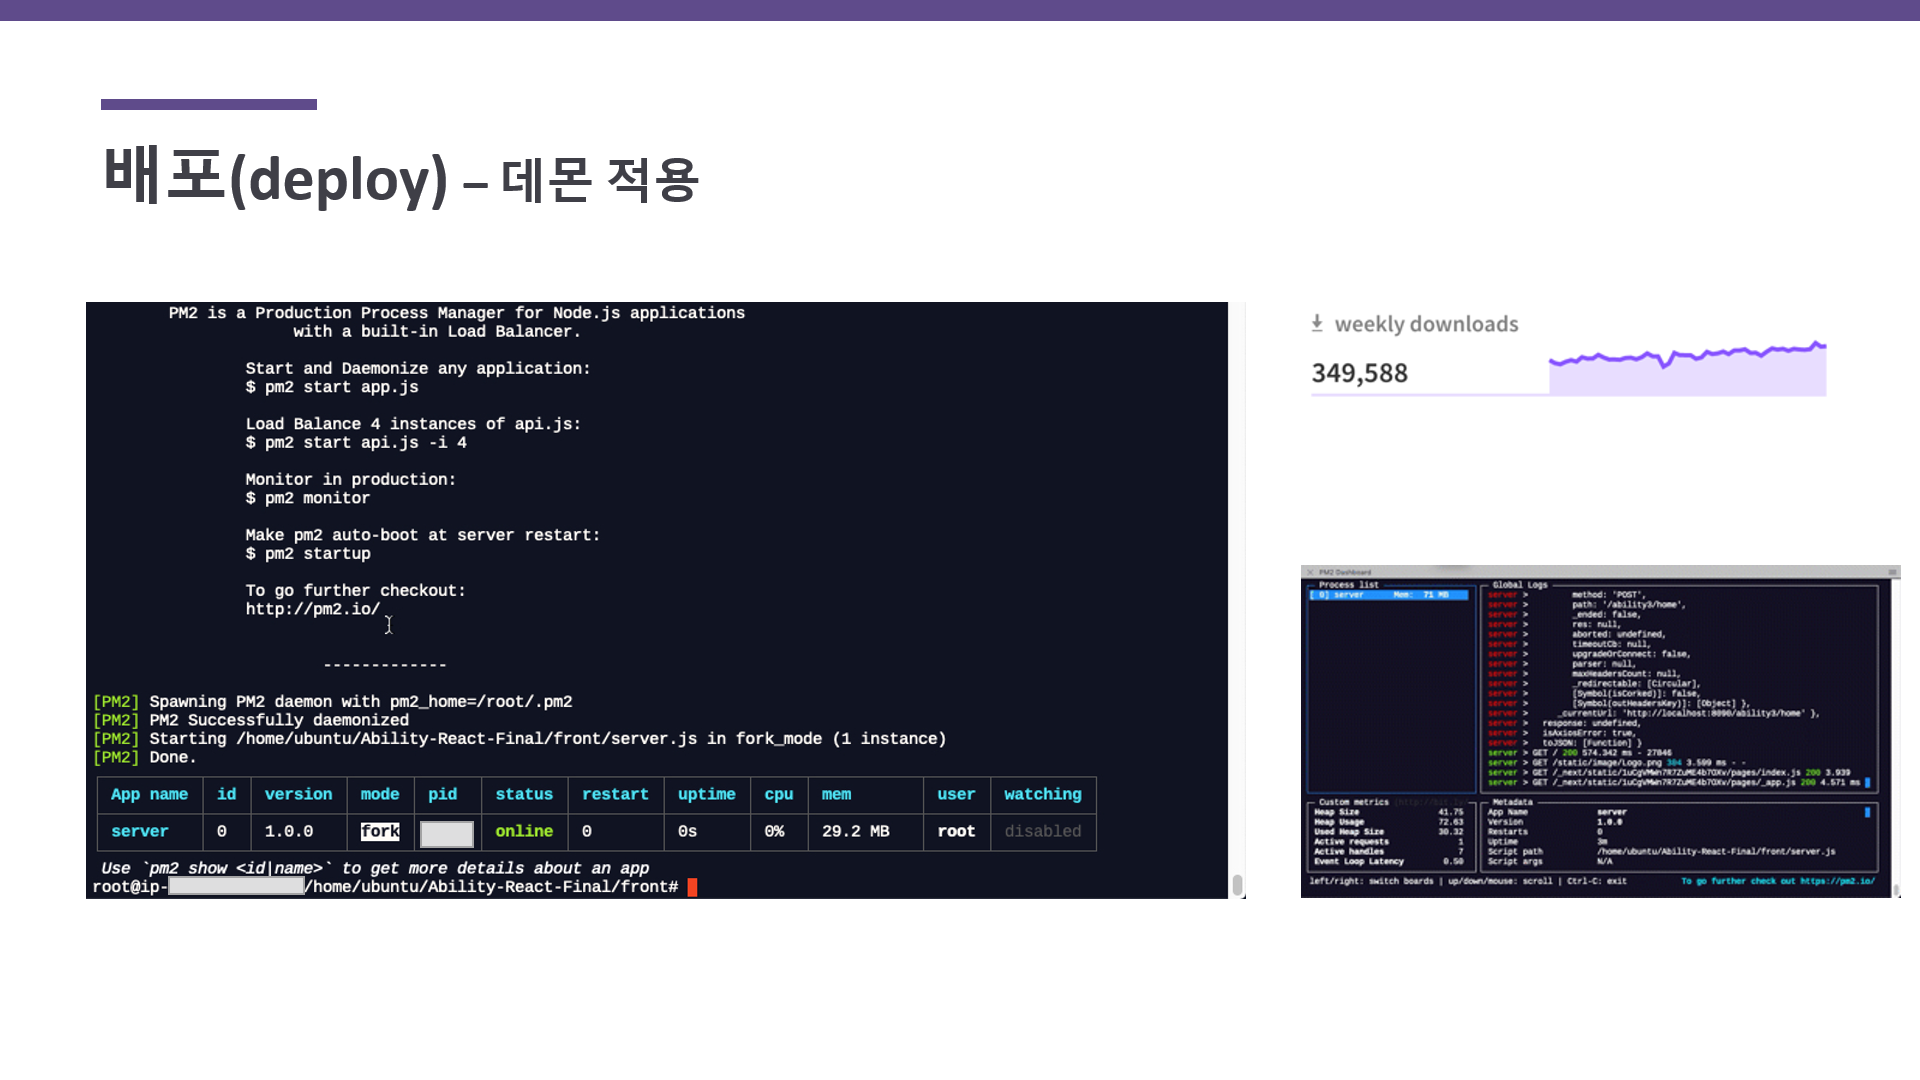This screenshot has width=1920, height=1080.
Task: Click the slide title '배포(deploy) – 데몬 적용'
Action: point(401,177)
